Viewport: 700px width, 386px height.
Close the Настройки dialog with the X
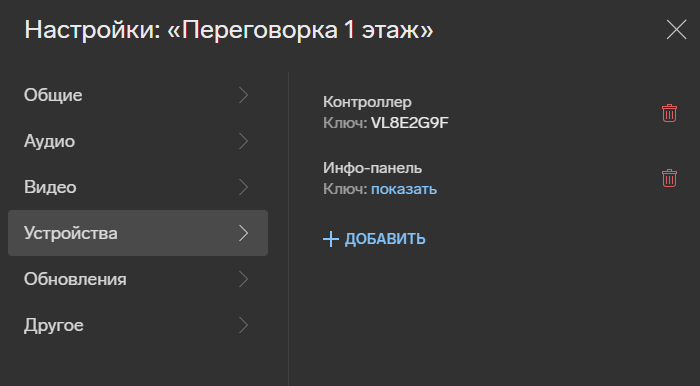(x=676, y=30)
